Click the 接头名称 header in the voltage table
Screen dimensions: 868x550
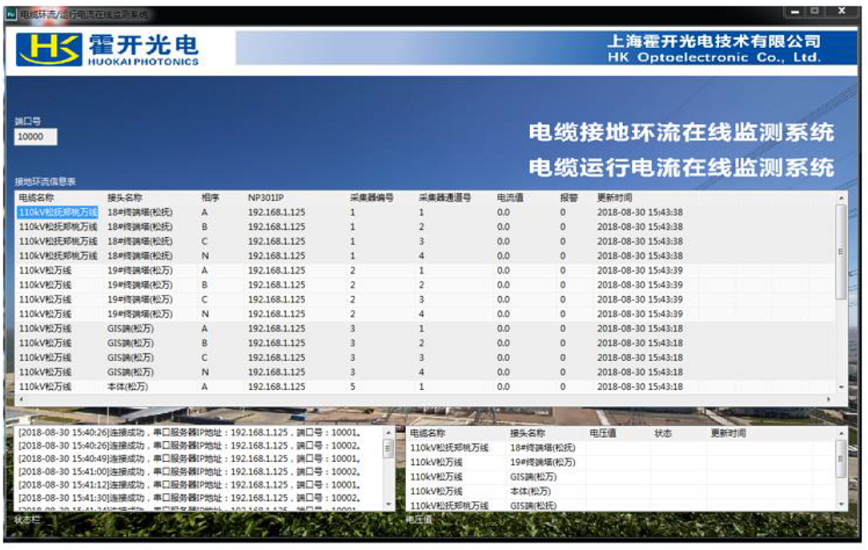[528, 433]
